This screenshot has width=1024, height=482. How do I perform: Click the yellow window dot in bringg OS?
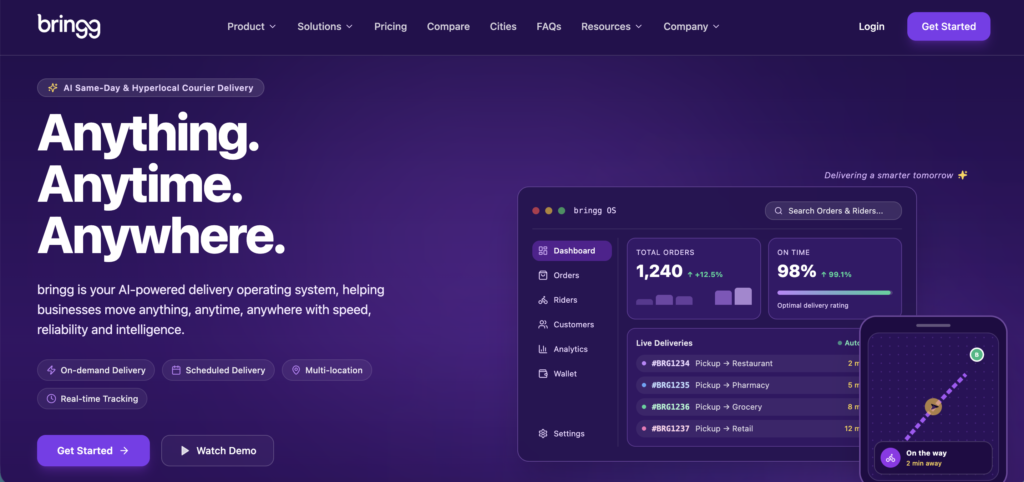[x=549, y=211]
